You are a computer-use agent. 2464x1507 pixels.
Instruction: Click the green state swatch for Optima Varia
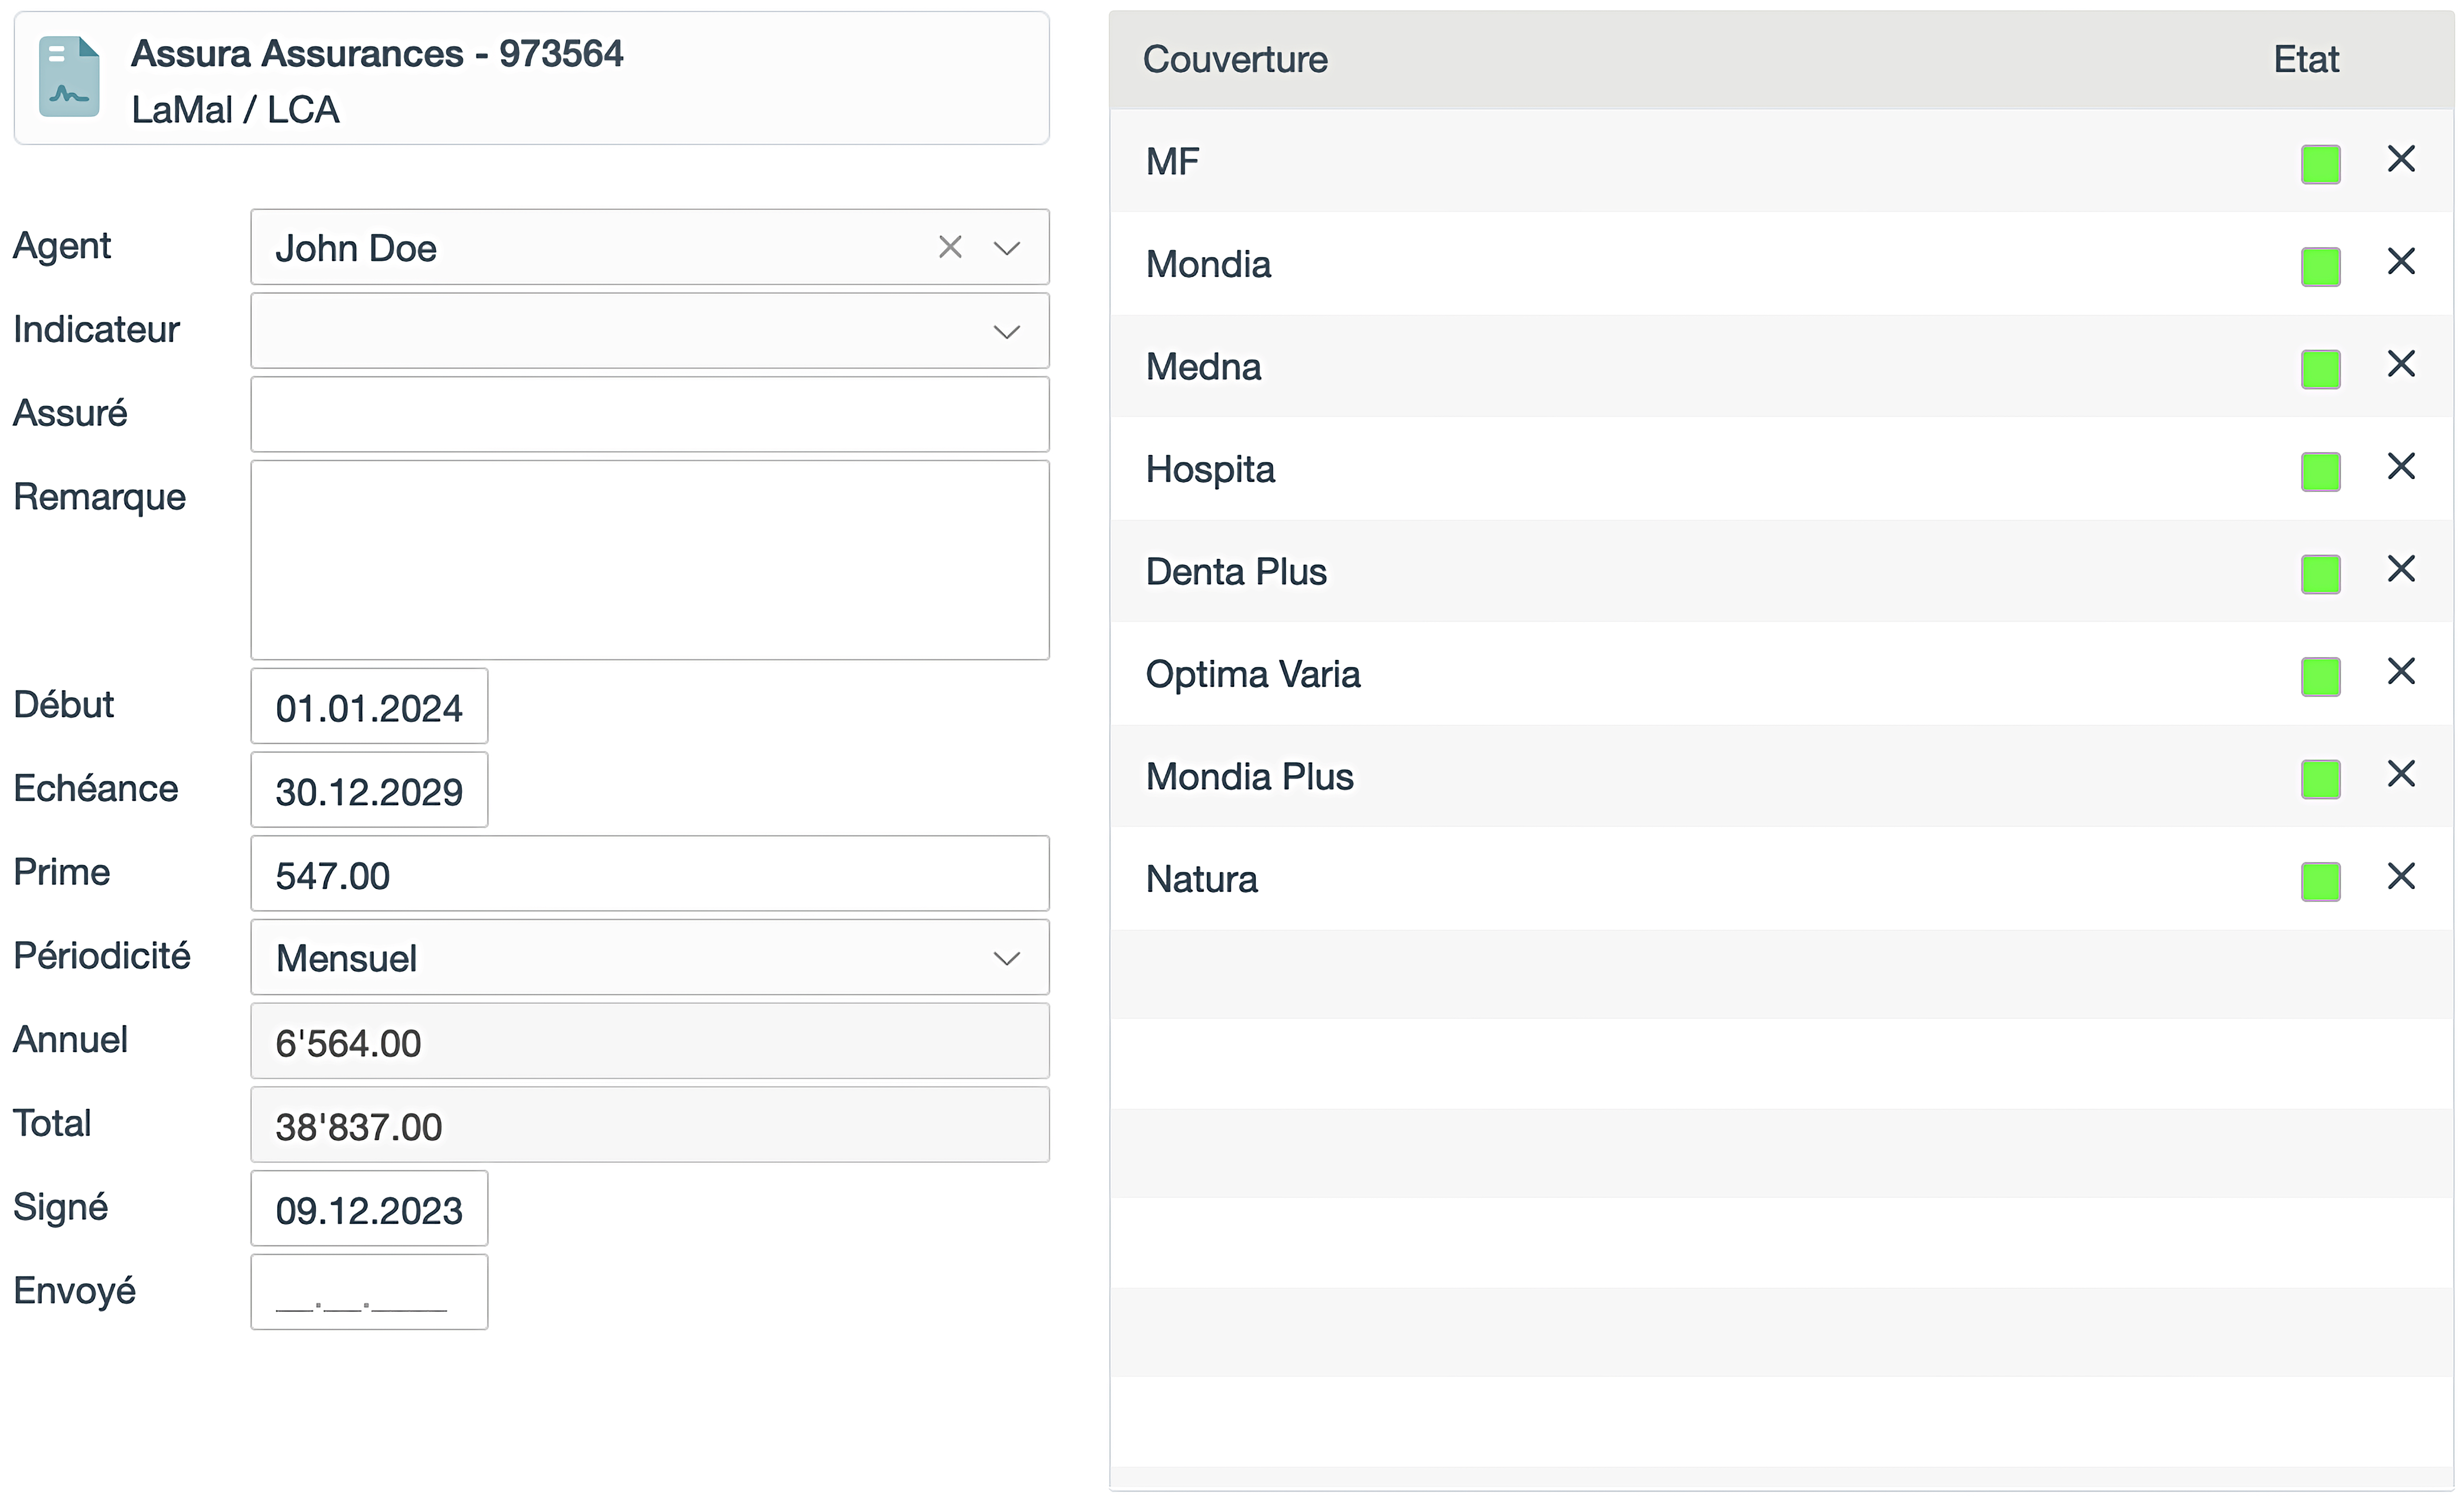tap(2321, 677)
